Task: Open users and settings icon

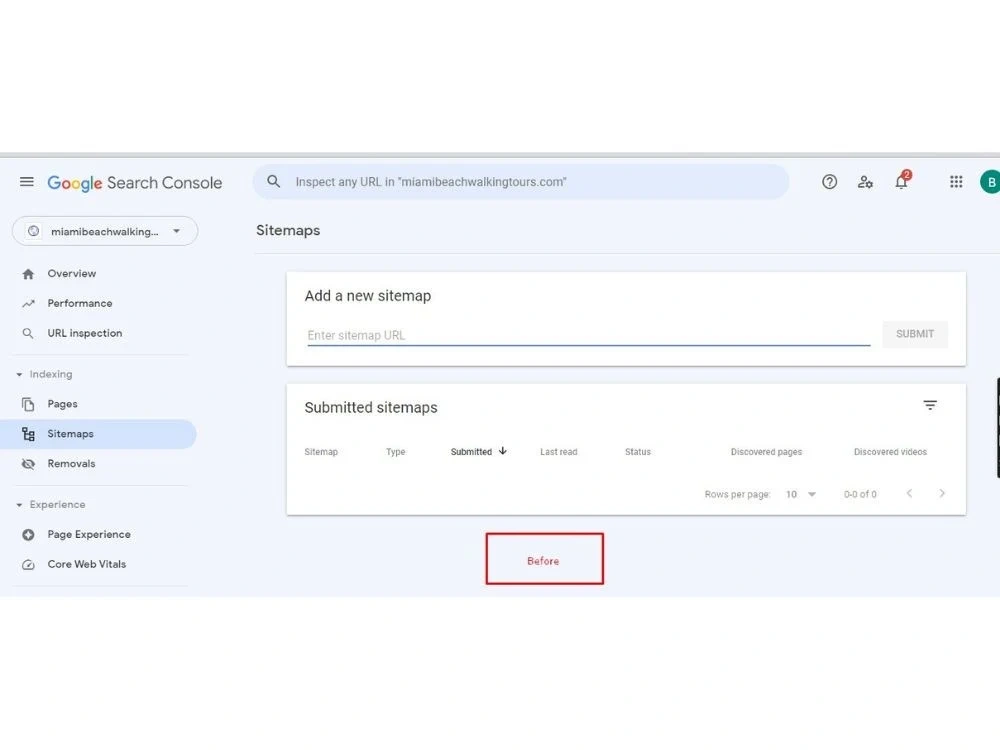Action: [865, 182]
